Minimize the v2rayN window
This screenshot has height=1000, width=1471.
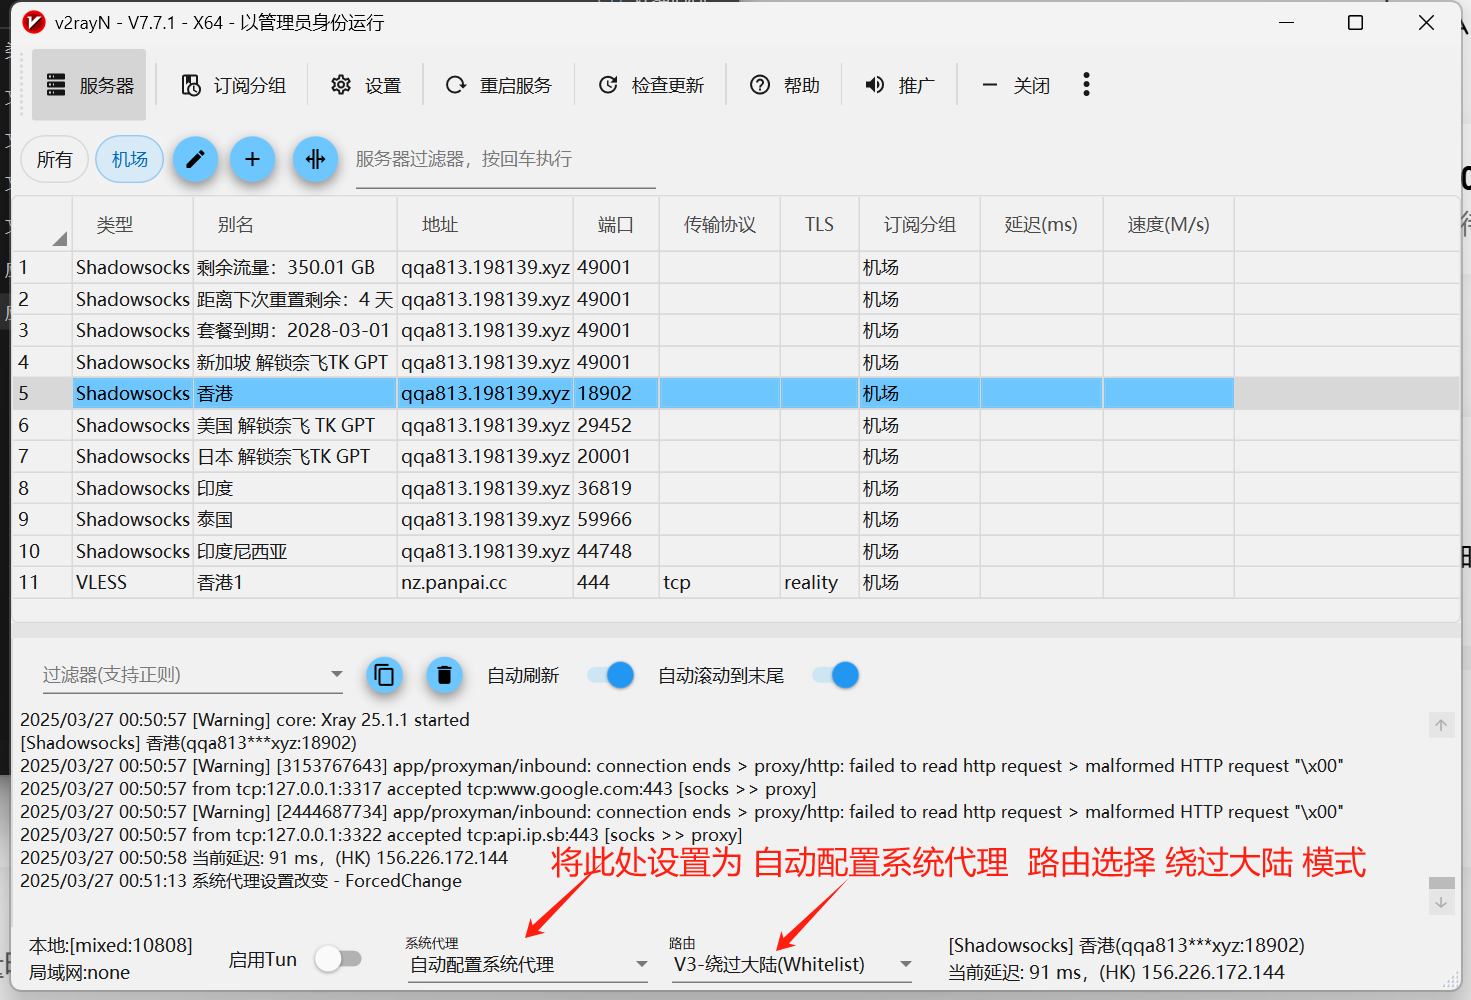pos(1287,22)
